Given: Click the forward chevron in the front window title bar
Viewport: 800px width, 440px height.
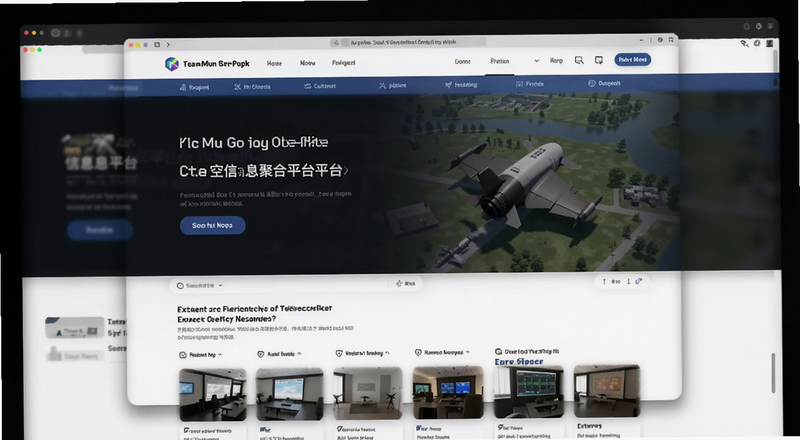Looking at the screenshot, I should pos(168,45).
